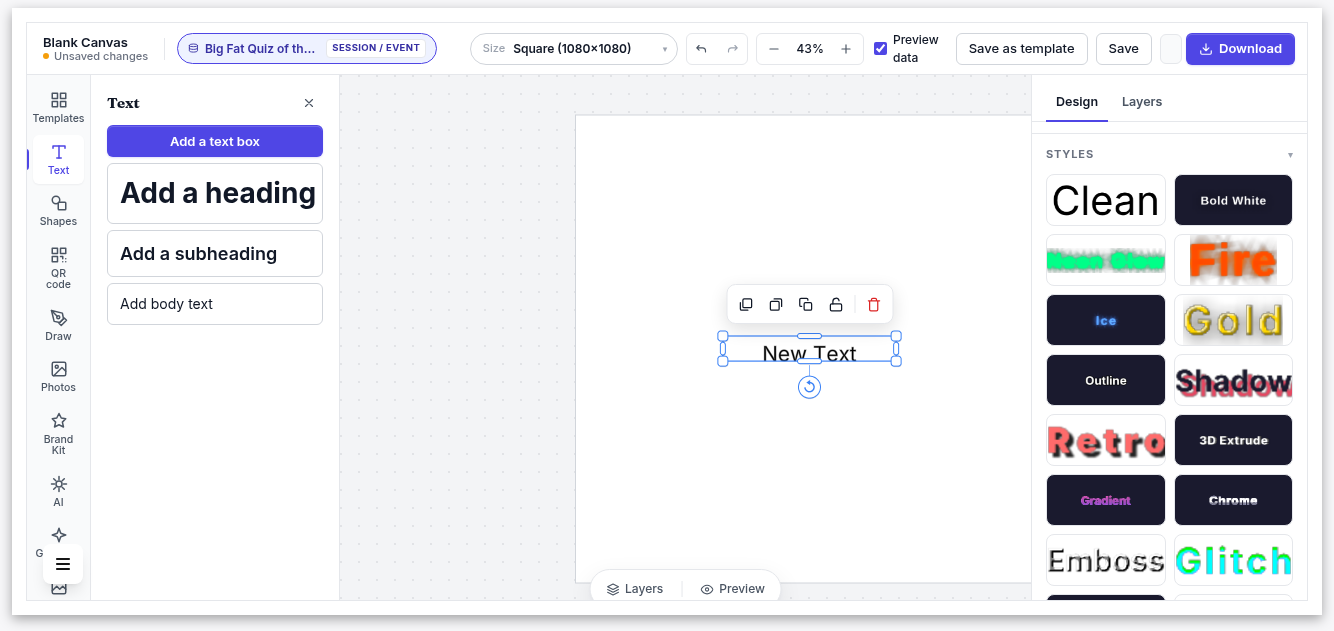Undo the last action
Screen dimensions: 1334x631
[x=701, y=49]
